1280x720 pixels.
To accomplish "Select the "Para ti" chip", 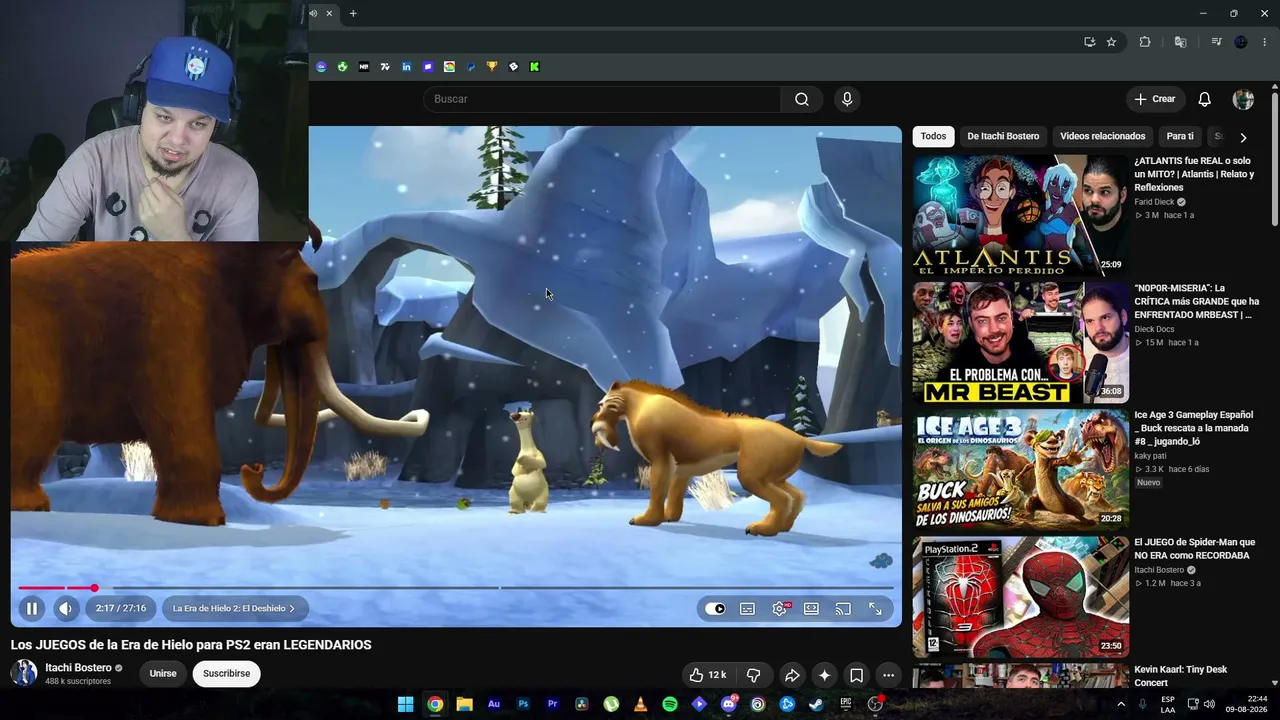I will coord(1180,136).
